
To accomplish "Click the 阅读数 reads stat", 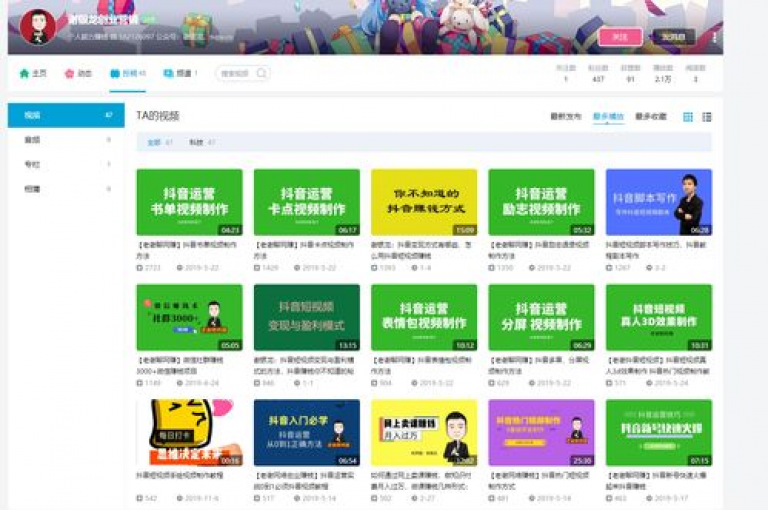I will pos(695,73).
